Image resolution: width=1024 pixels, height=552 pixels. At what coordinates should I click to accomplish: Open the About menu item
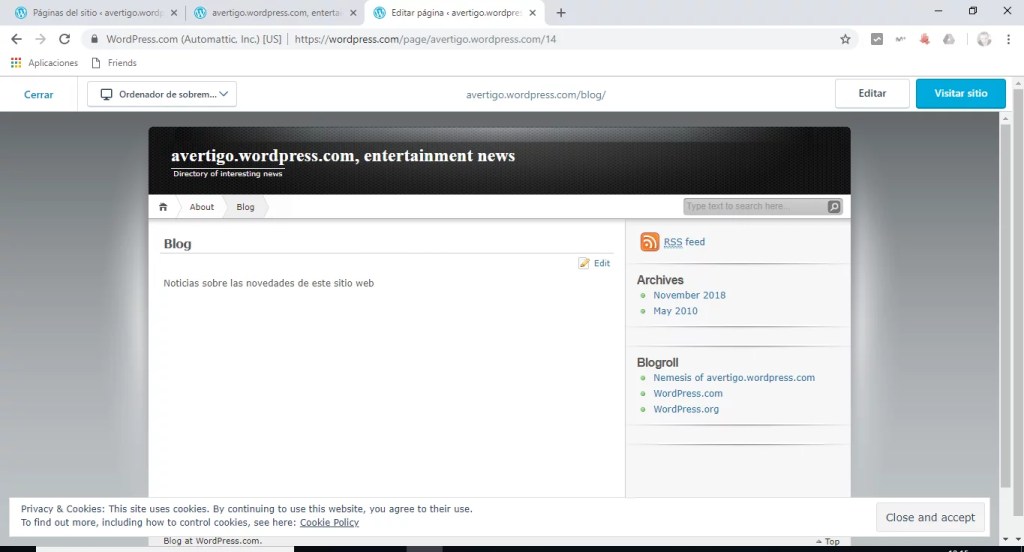(202, 207)
